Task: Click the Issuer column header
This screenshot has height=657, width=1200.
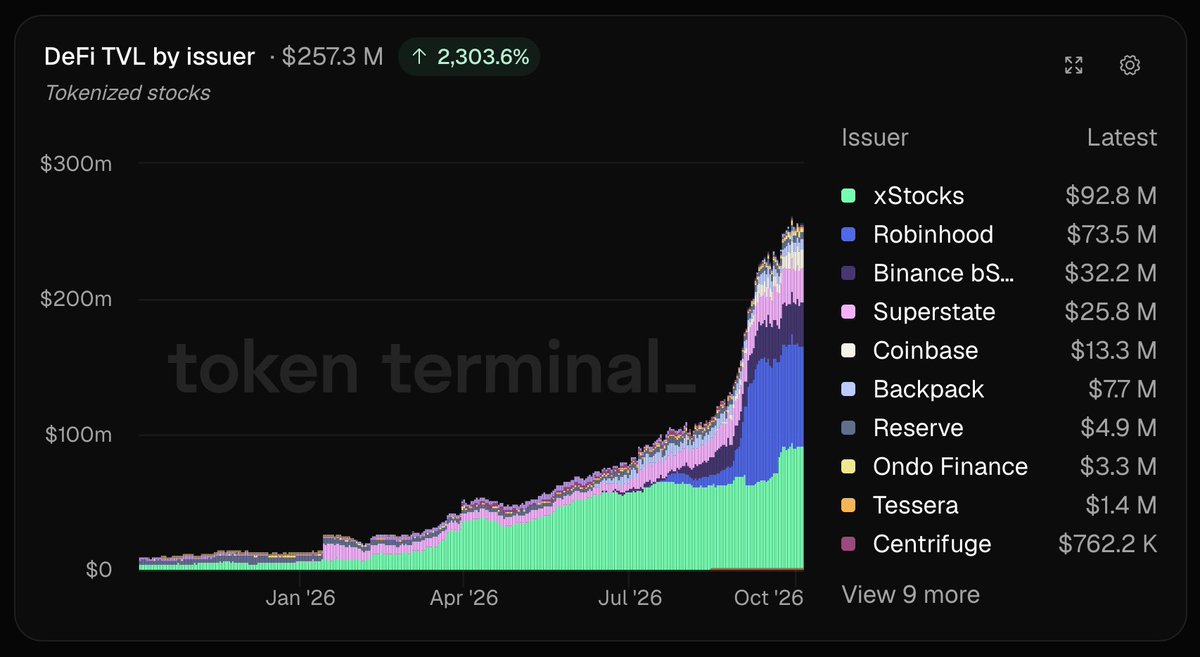Action: tap(875, 137)
